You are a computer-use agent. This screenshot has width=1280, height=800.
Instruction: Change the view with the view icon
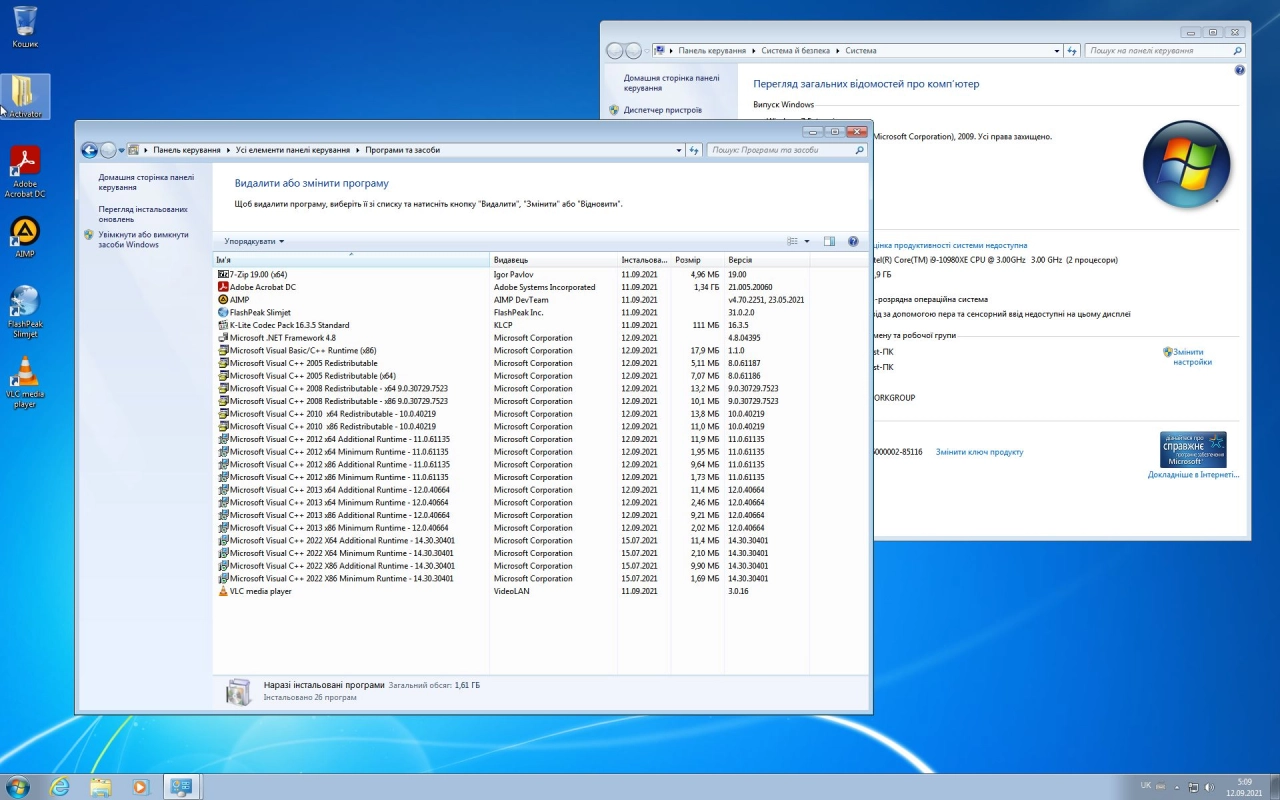coord(792,241)
